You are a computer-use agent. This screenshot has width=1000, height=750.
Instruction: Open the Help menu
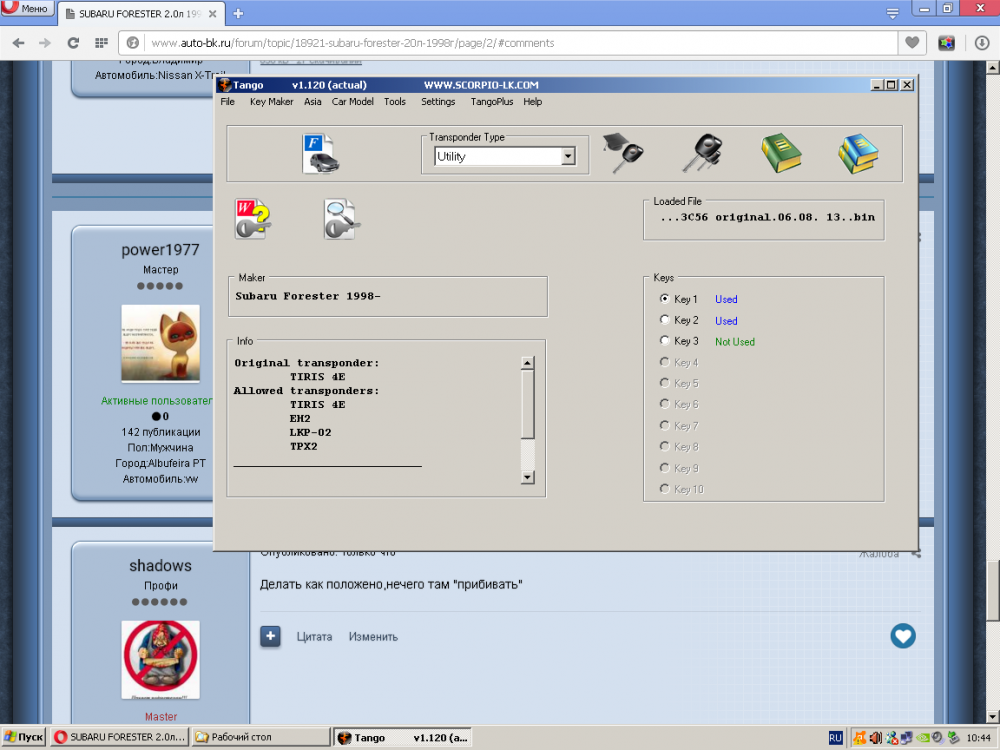(x=533, y=101)
